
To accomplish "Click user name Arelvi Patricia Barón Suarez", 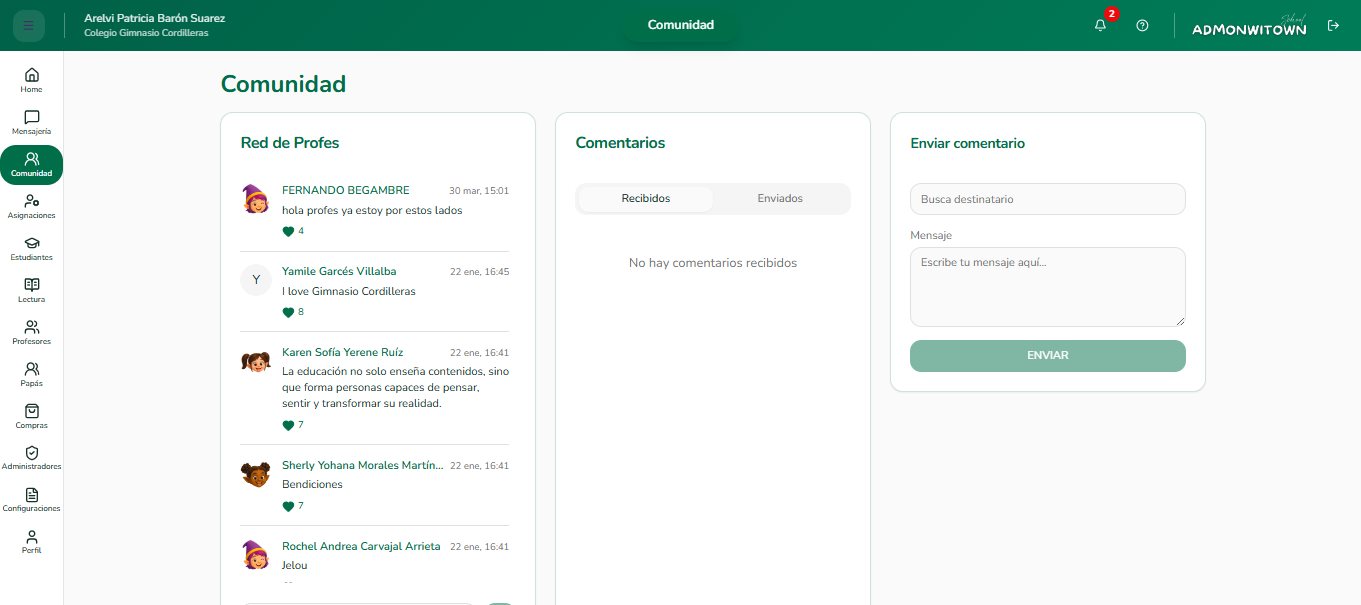I will coord(154,18).
